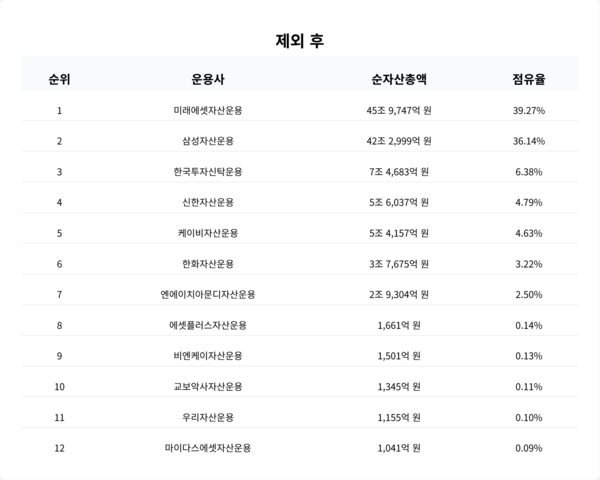
Task: Select 우리자산운용 company name
Action: point(208,417)
